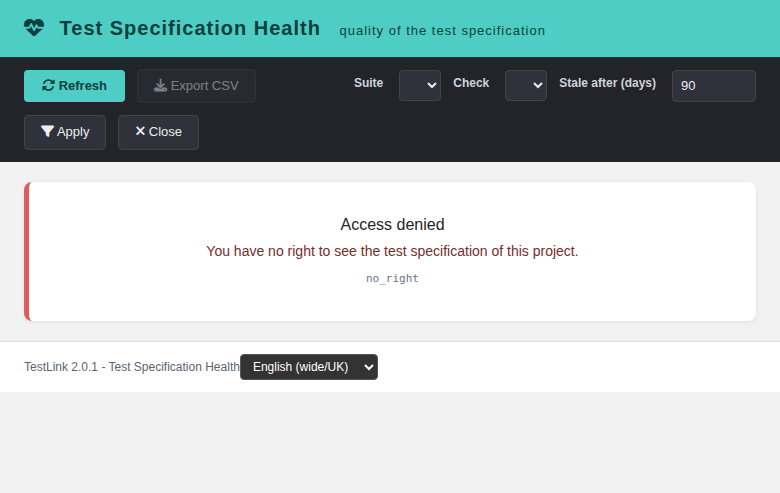Click the TestLink 2.0.1 footer text
This screenshot has height=493, width=780.
point(132,367)
